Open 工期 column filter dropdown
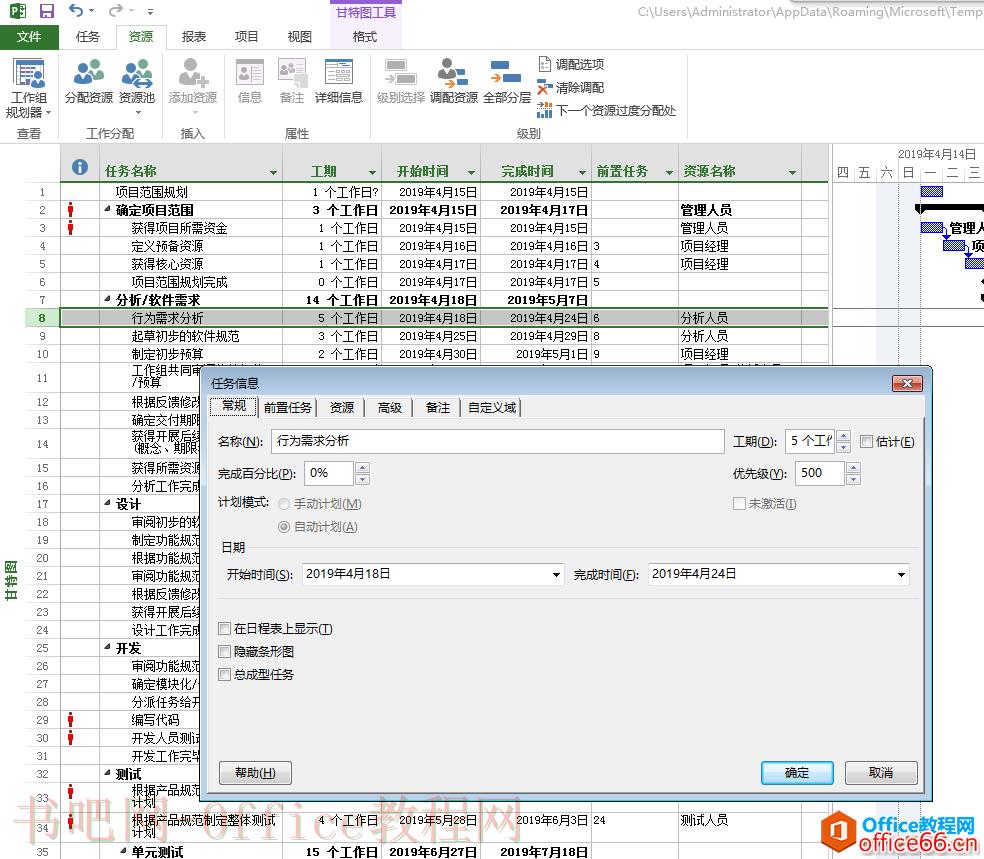The image size is (984, 859). [x=372, y=172]
